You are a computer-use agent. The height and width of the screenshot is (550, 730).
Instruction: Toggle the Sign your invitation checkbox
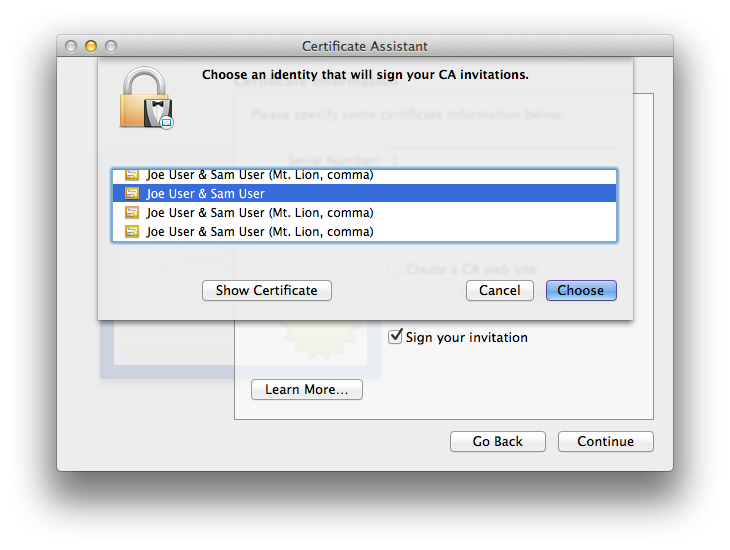pyautogui.click(x=396, y=337)
